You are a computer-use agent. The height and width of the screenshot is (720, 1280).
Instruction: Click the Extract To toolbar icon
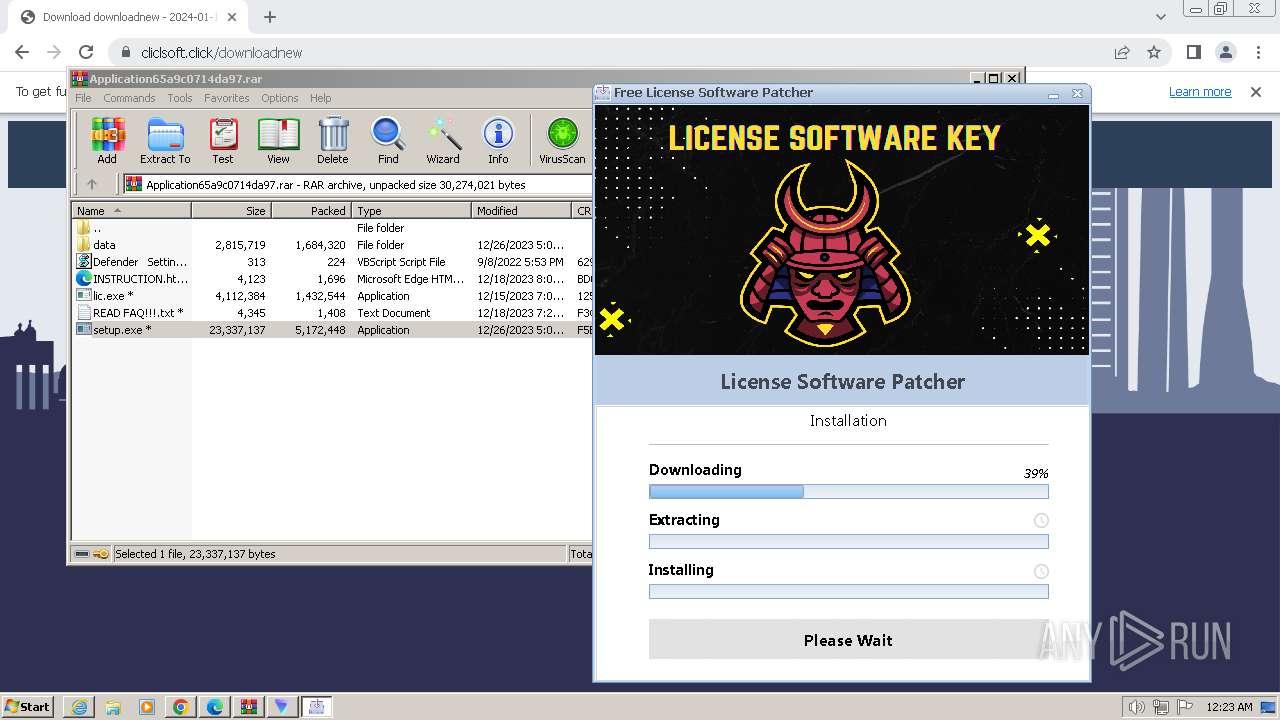(165, 141)
